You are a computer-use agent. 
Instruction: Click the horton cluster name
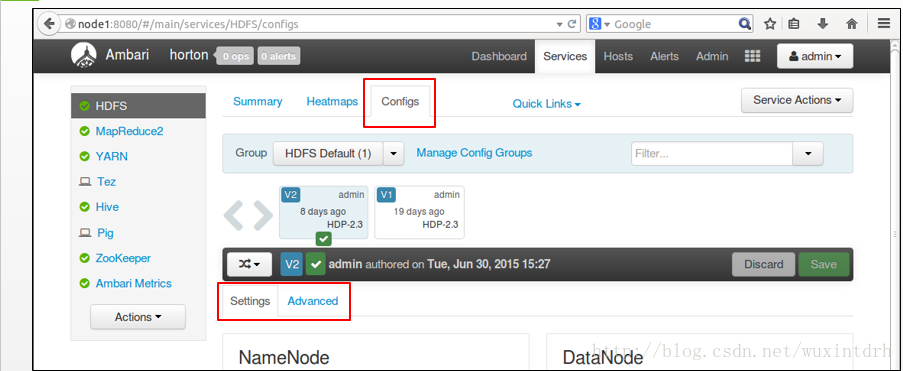point(189,55)
